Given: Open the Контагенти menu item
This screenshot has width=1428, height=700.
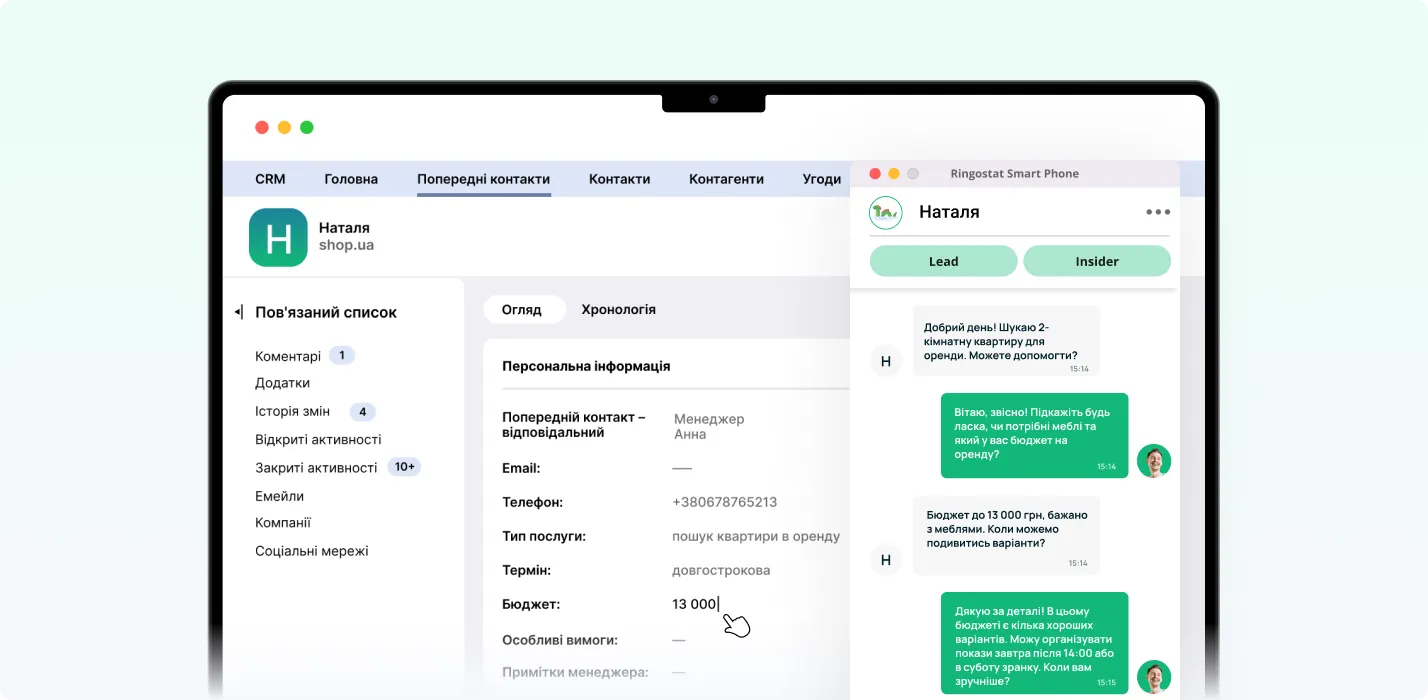Looking at the screenshot, I should 726,179.
